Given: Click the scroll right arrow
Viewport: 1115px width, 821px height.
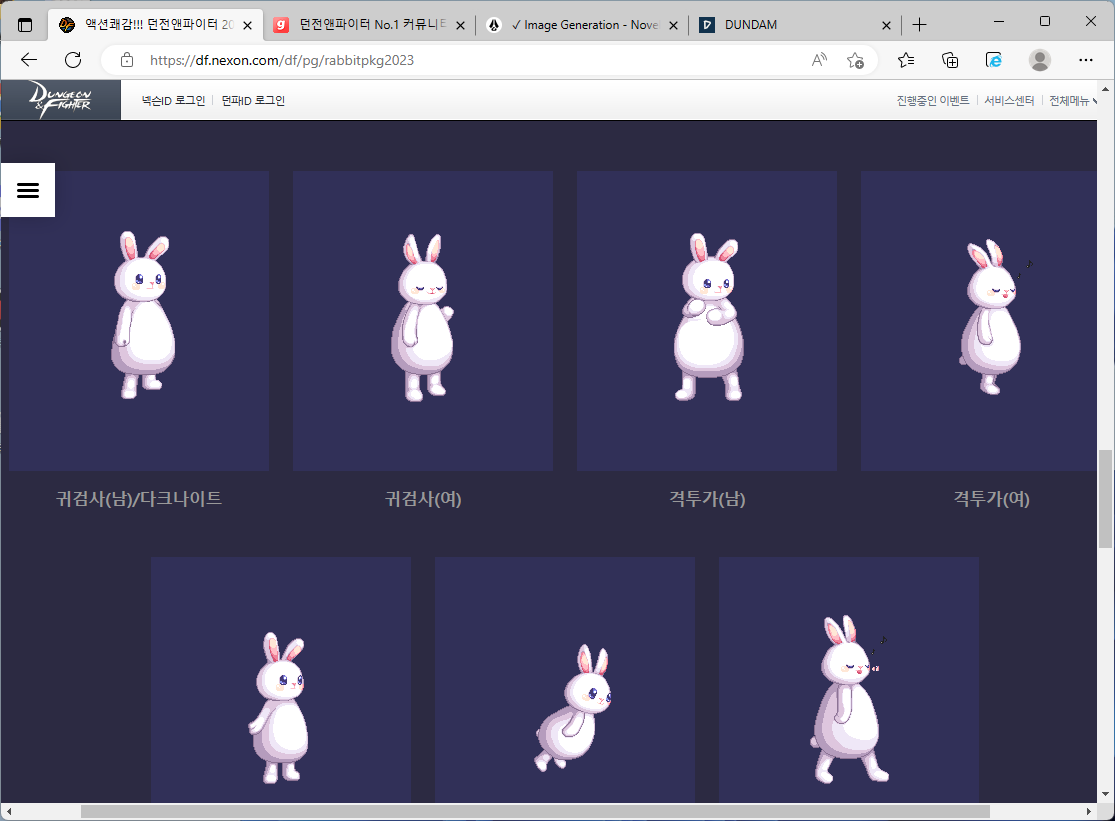Looking at the screenshot, I should (x=1089, y=811).
